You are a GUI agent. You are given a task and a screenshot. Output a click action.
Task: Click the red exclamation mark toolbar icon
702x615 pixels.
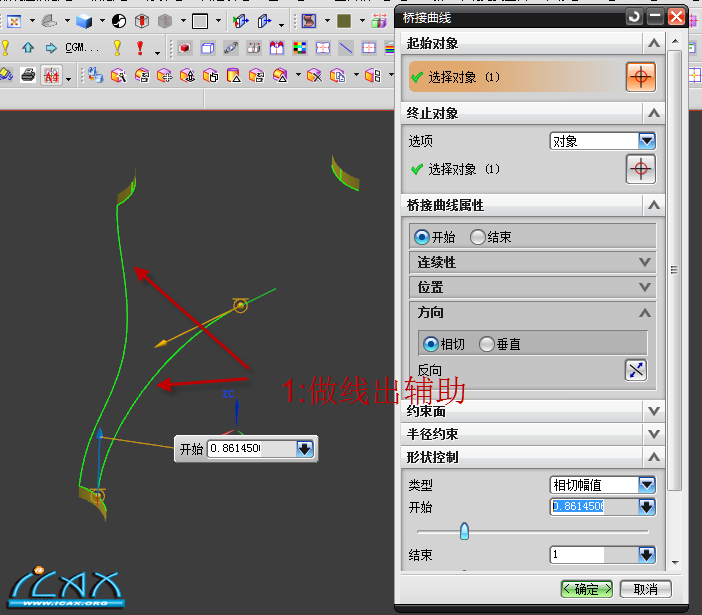(x=140, y=48)
